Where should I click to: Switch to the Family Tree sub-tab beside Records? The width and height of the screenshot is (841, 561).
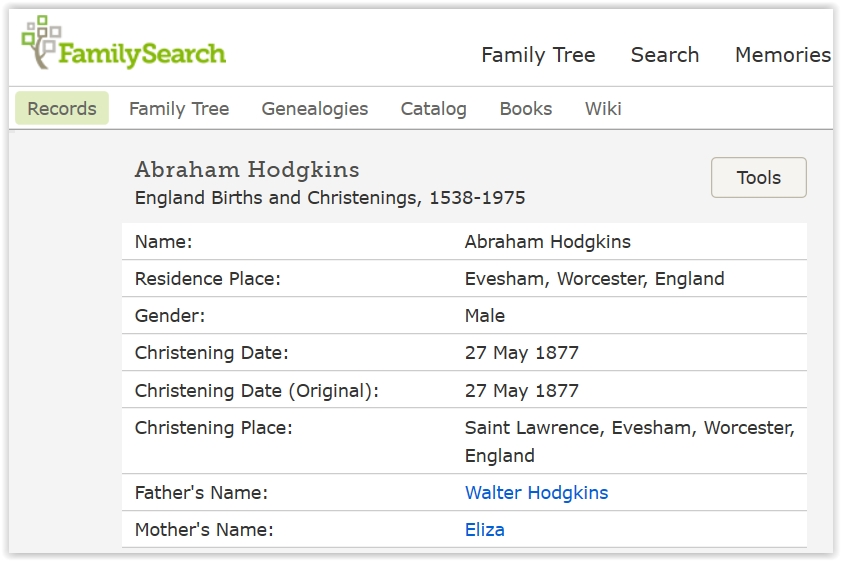click(179, 109)
